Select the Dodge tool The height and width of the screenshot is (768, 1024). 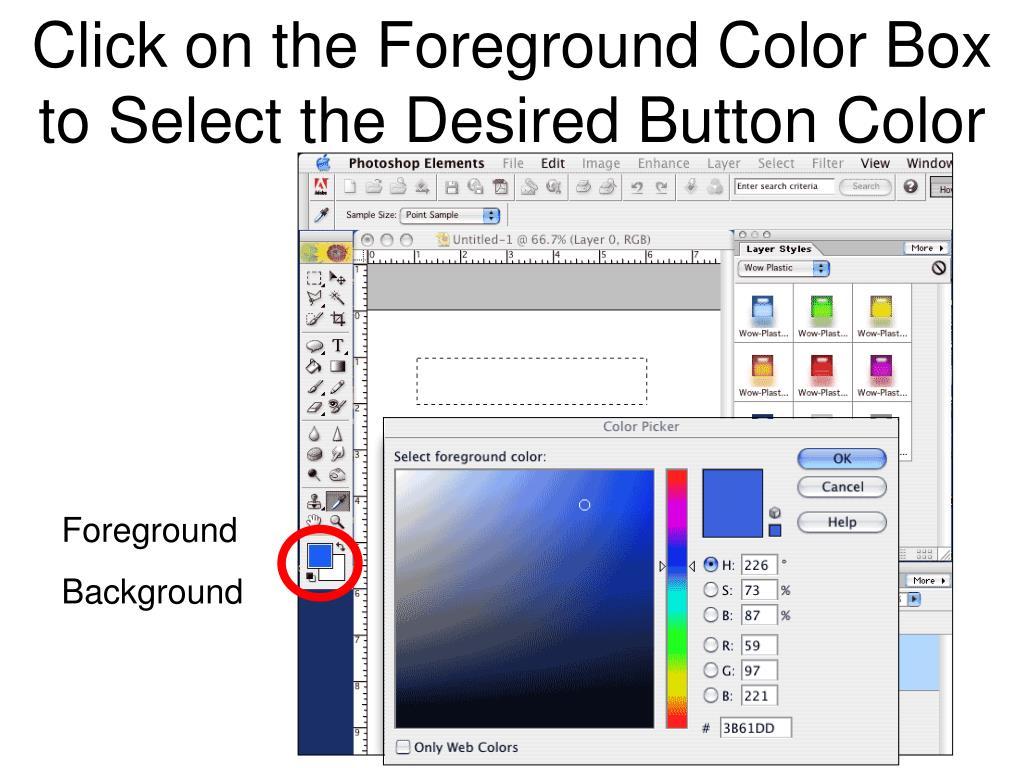(315, 475)
